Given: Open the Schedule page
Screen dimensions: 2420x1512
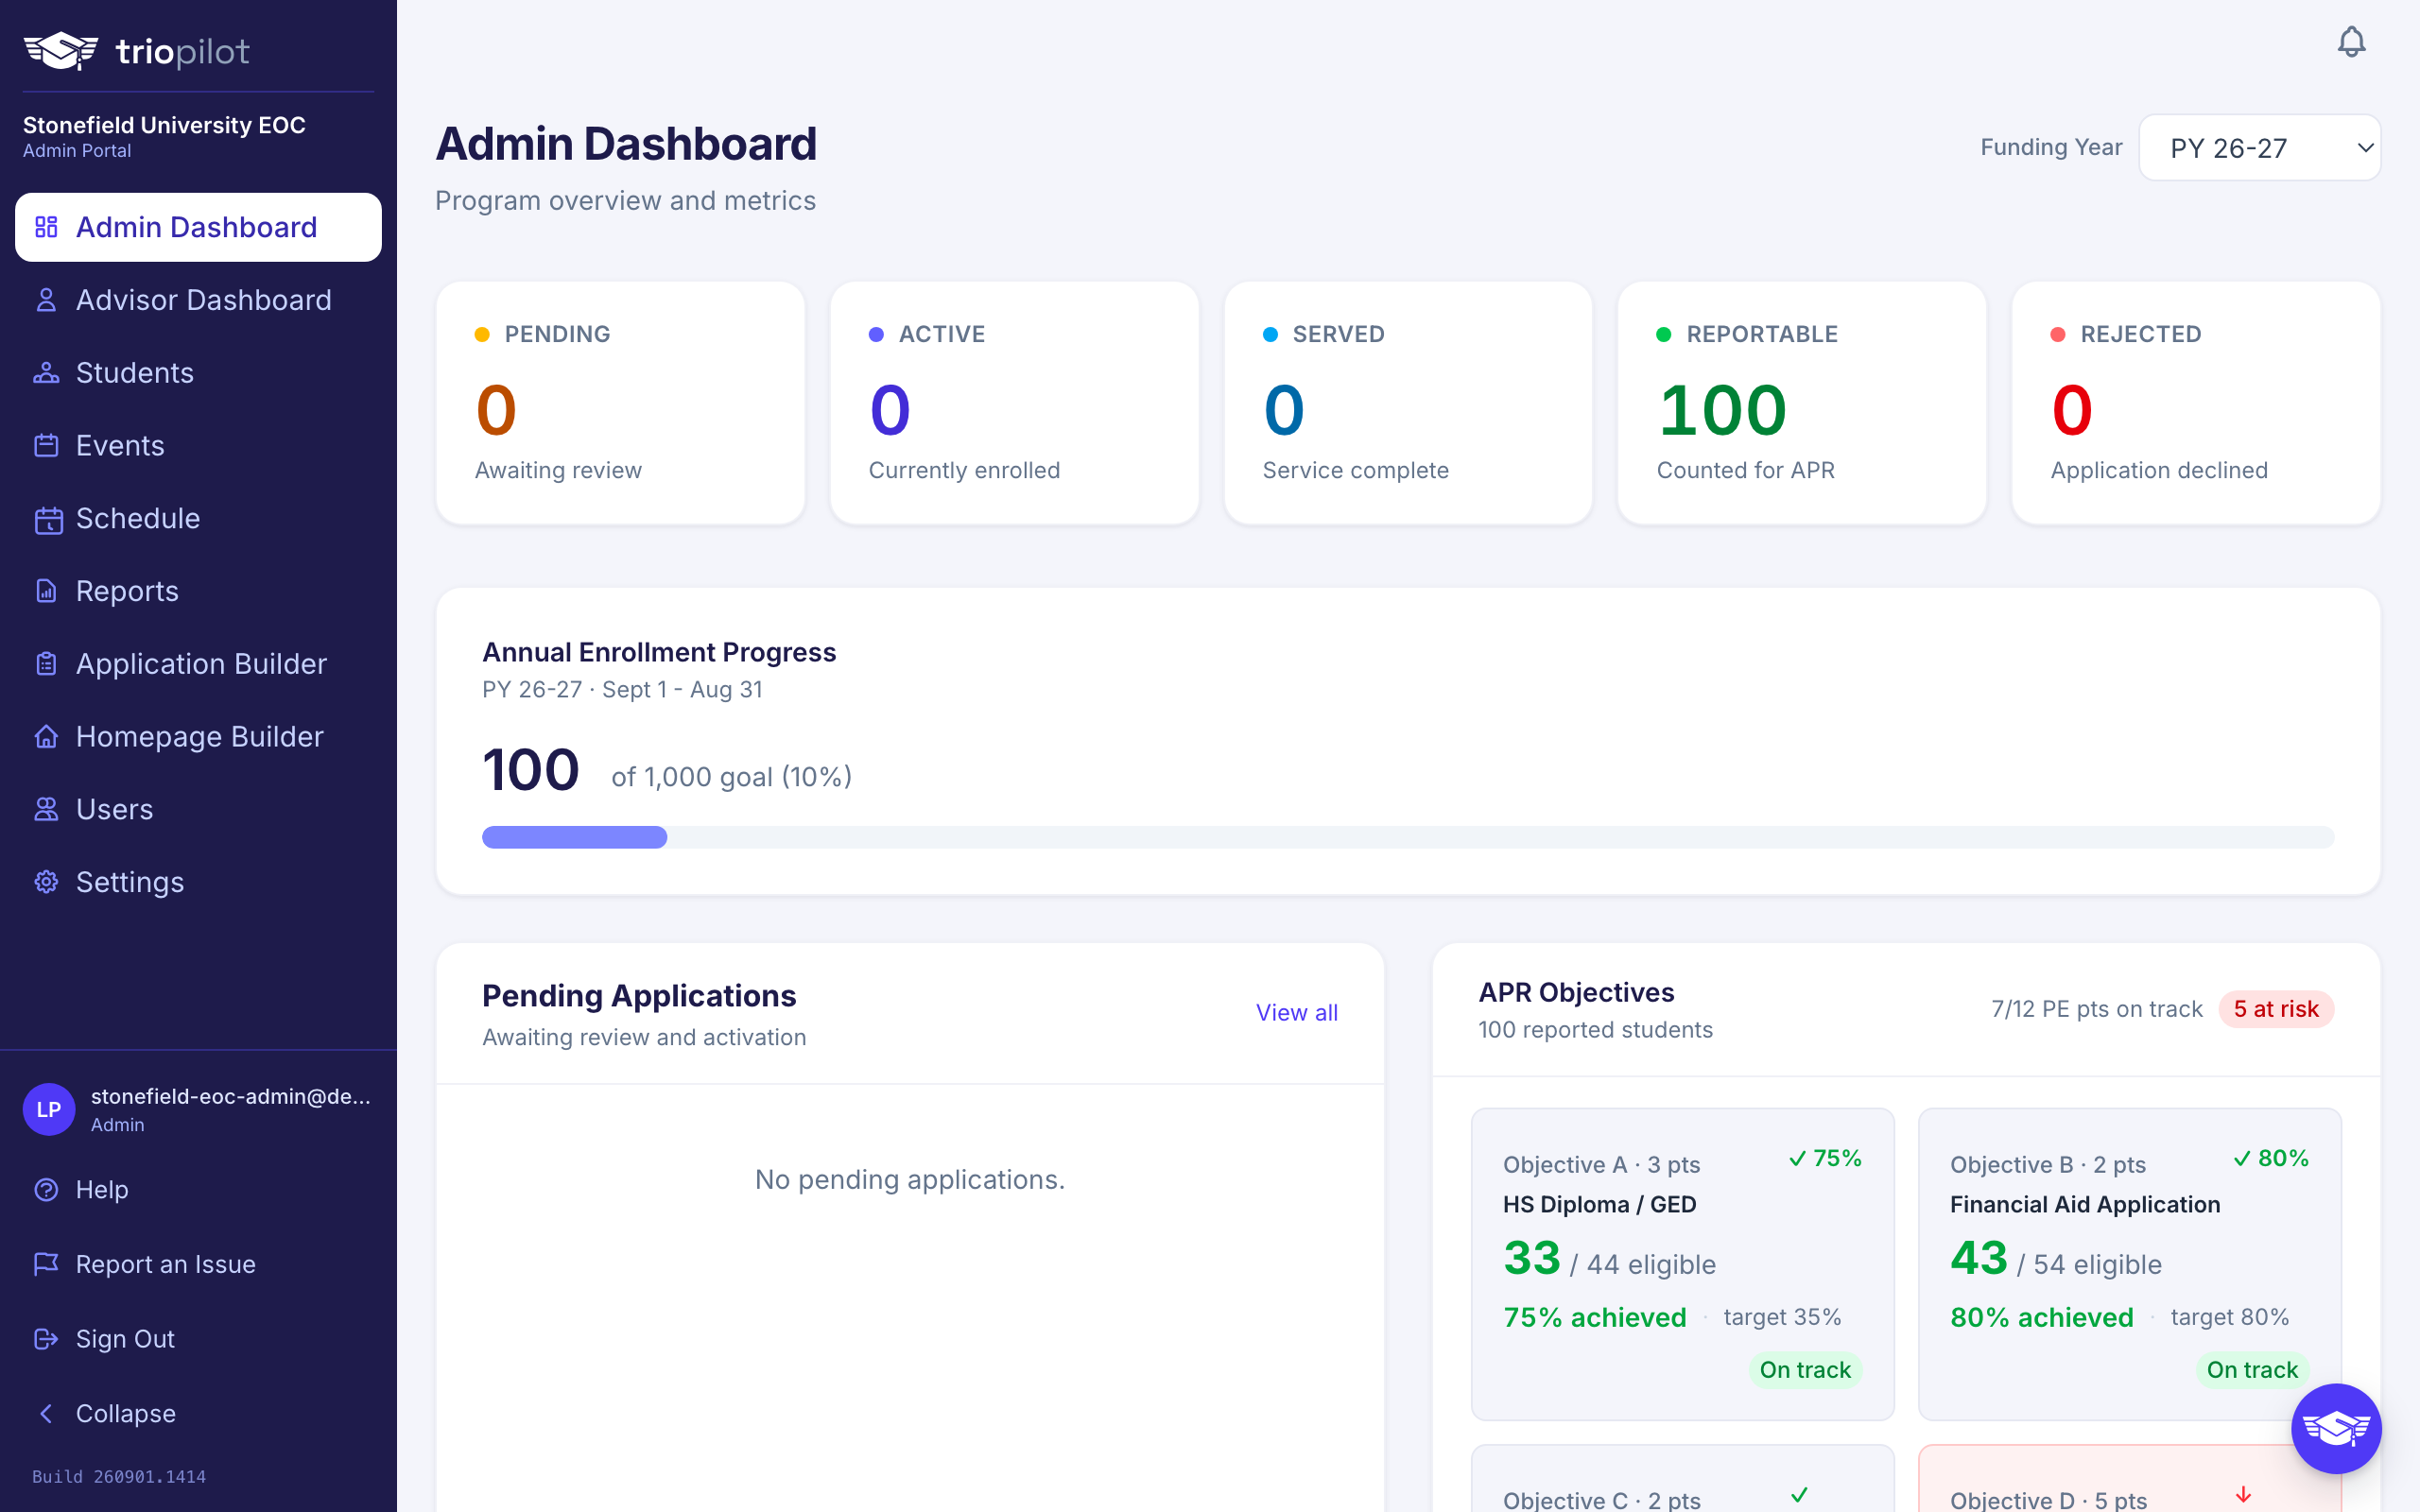Looking at the screenshot, I should click(198, 519).
